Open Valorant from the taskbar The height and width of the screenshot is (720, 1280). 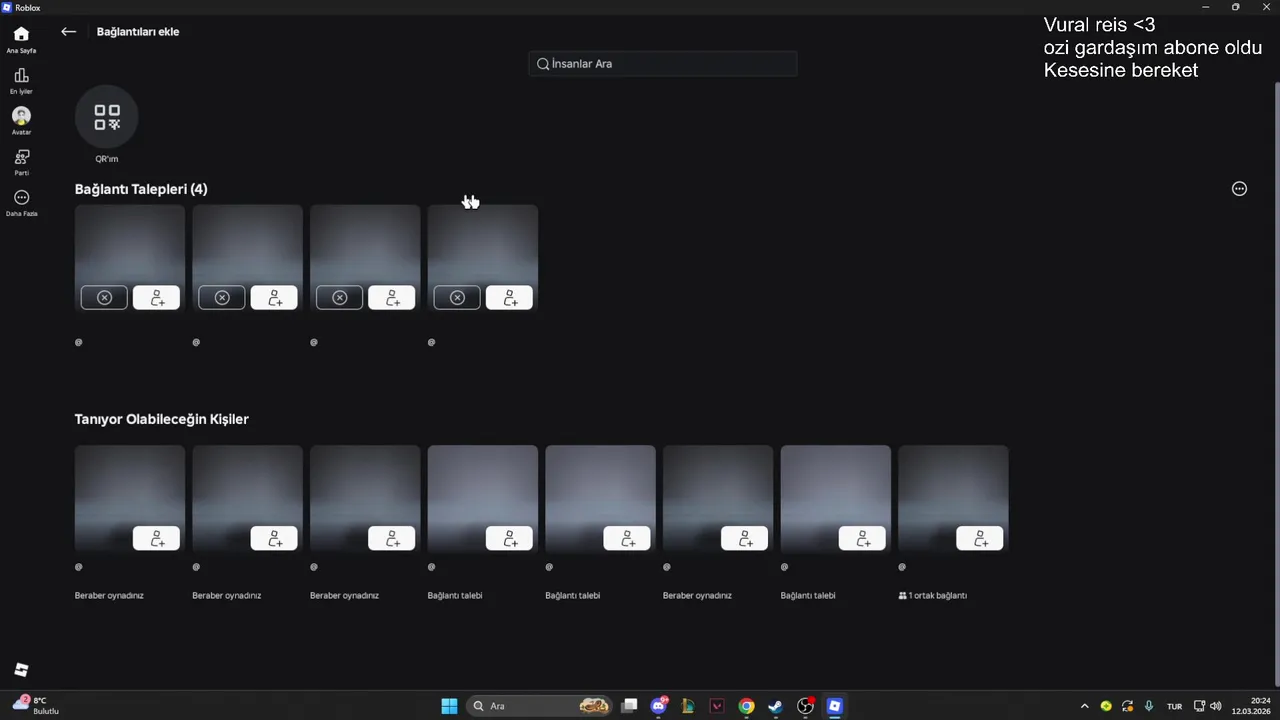(717, 706)
